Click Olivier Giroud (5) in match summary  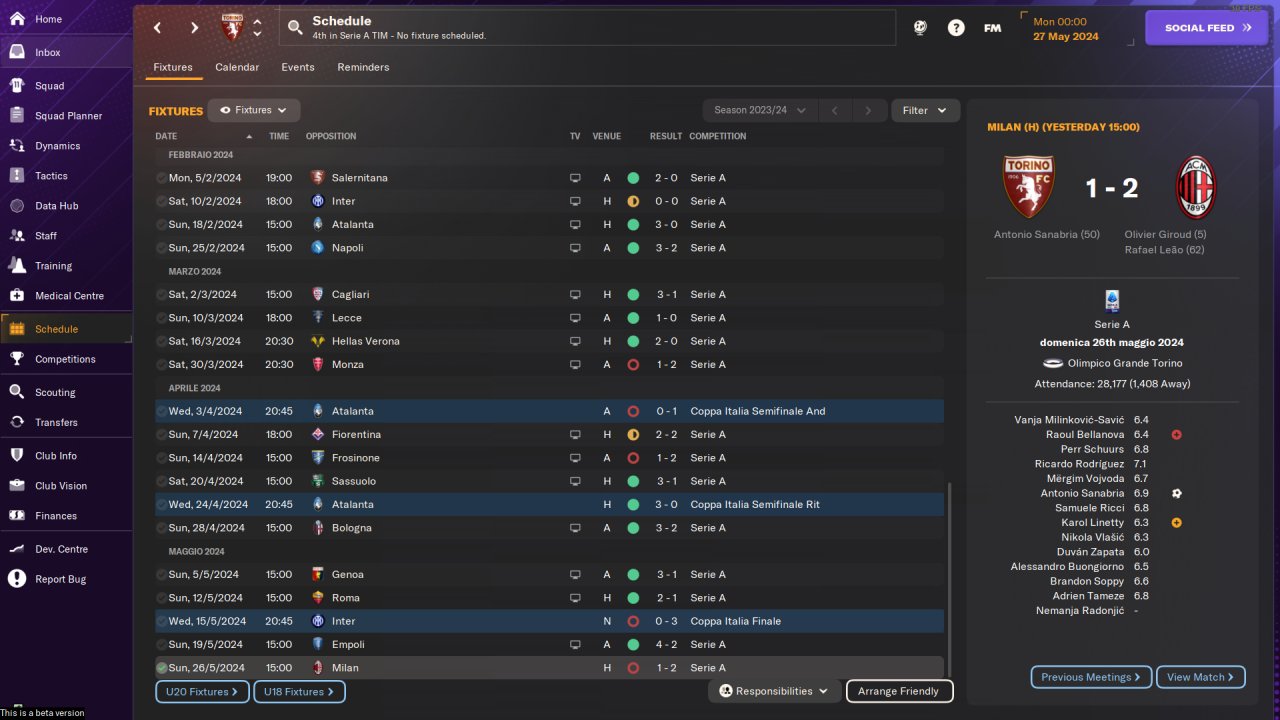(x=1165, y=235)
